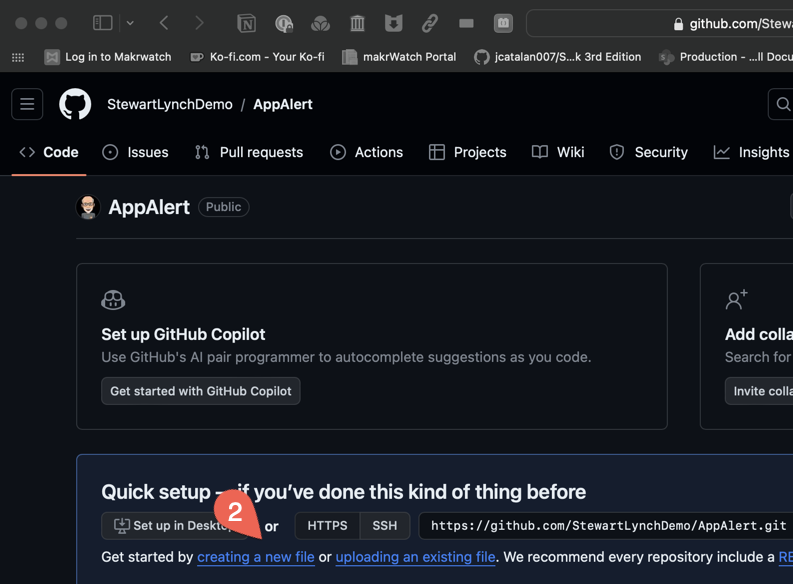Click the Notion extension icon
793x584 pixels.
pos(246,23)
